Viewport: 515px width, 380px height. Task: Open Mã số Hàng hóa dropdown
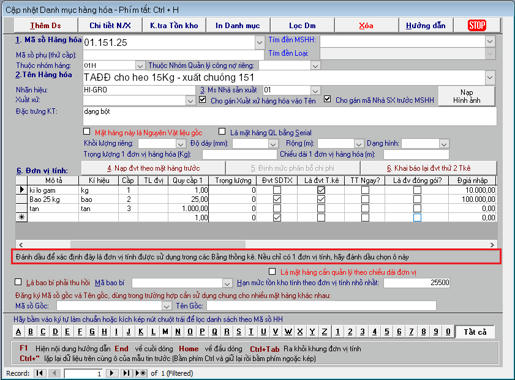[x=260, y=43]
